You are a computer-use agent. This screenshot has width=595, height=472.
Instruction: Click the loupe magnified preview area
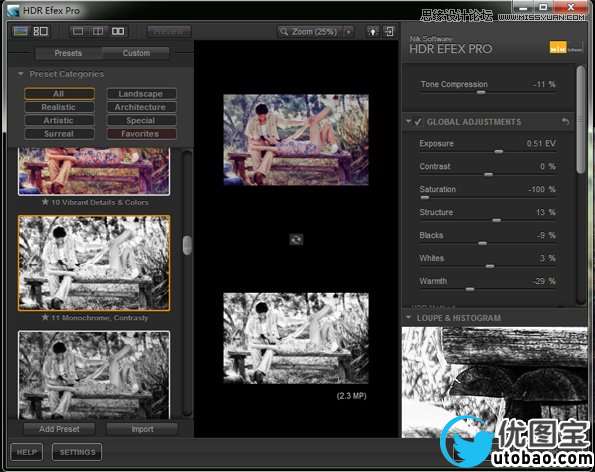click(494, 382)
